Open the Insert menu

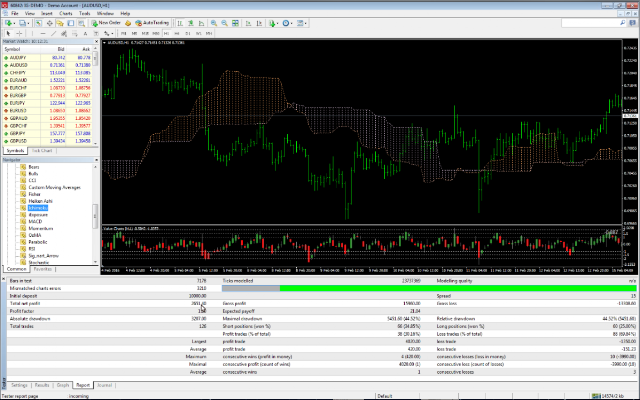coord(47,13)
